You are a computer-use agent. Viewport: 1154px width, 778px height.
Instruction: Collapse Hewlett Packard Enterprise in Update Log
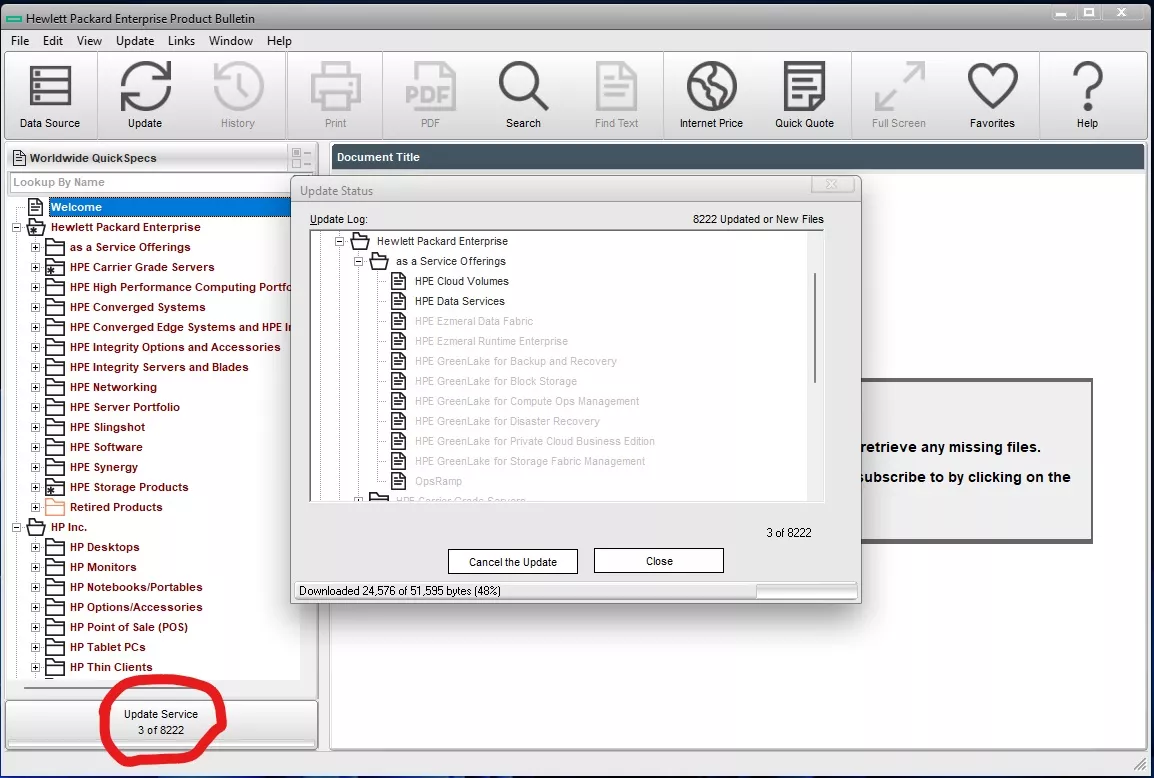pos(340,241)
